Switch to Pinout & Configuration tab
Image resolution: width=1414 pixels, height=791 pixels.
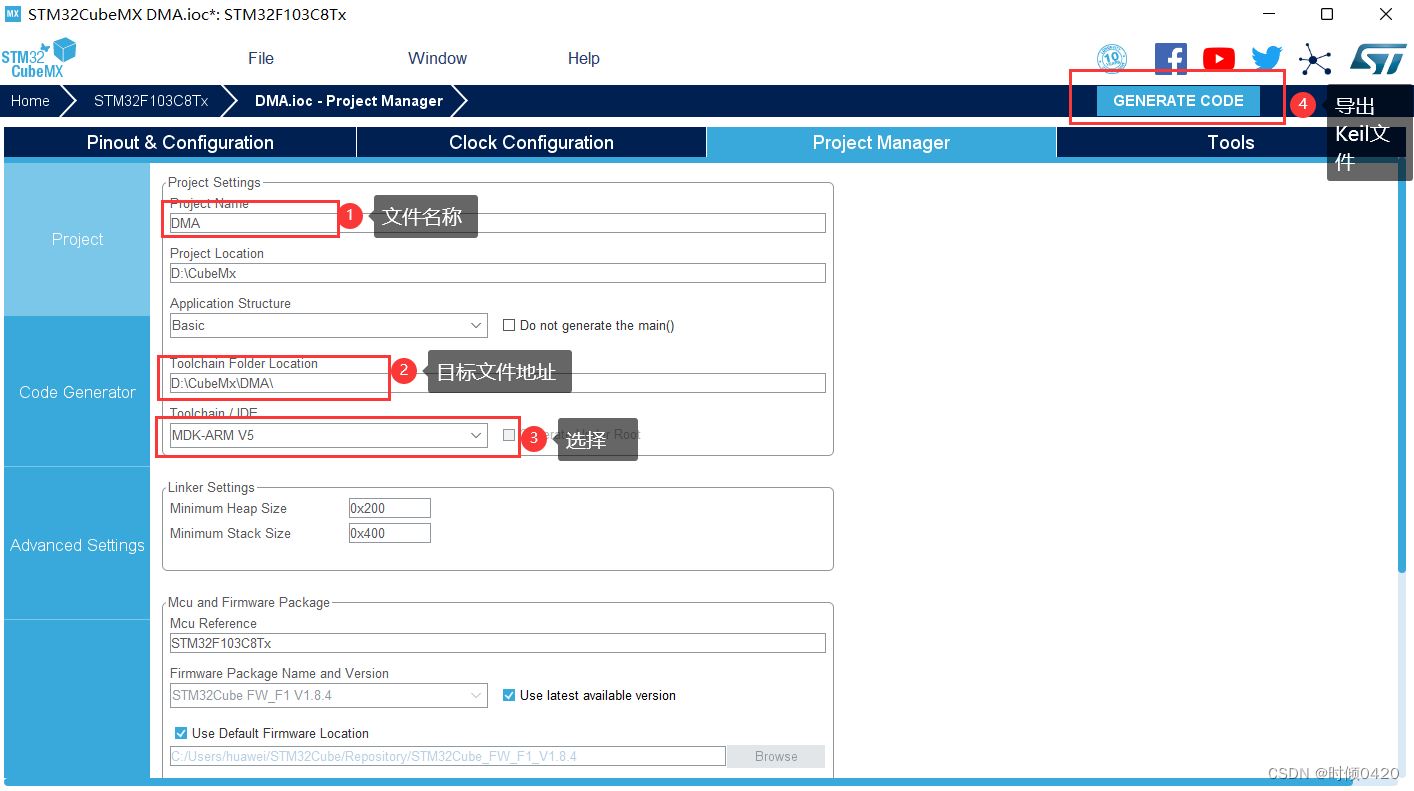tap(180, 142)
